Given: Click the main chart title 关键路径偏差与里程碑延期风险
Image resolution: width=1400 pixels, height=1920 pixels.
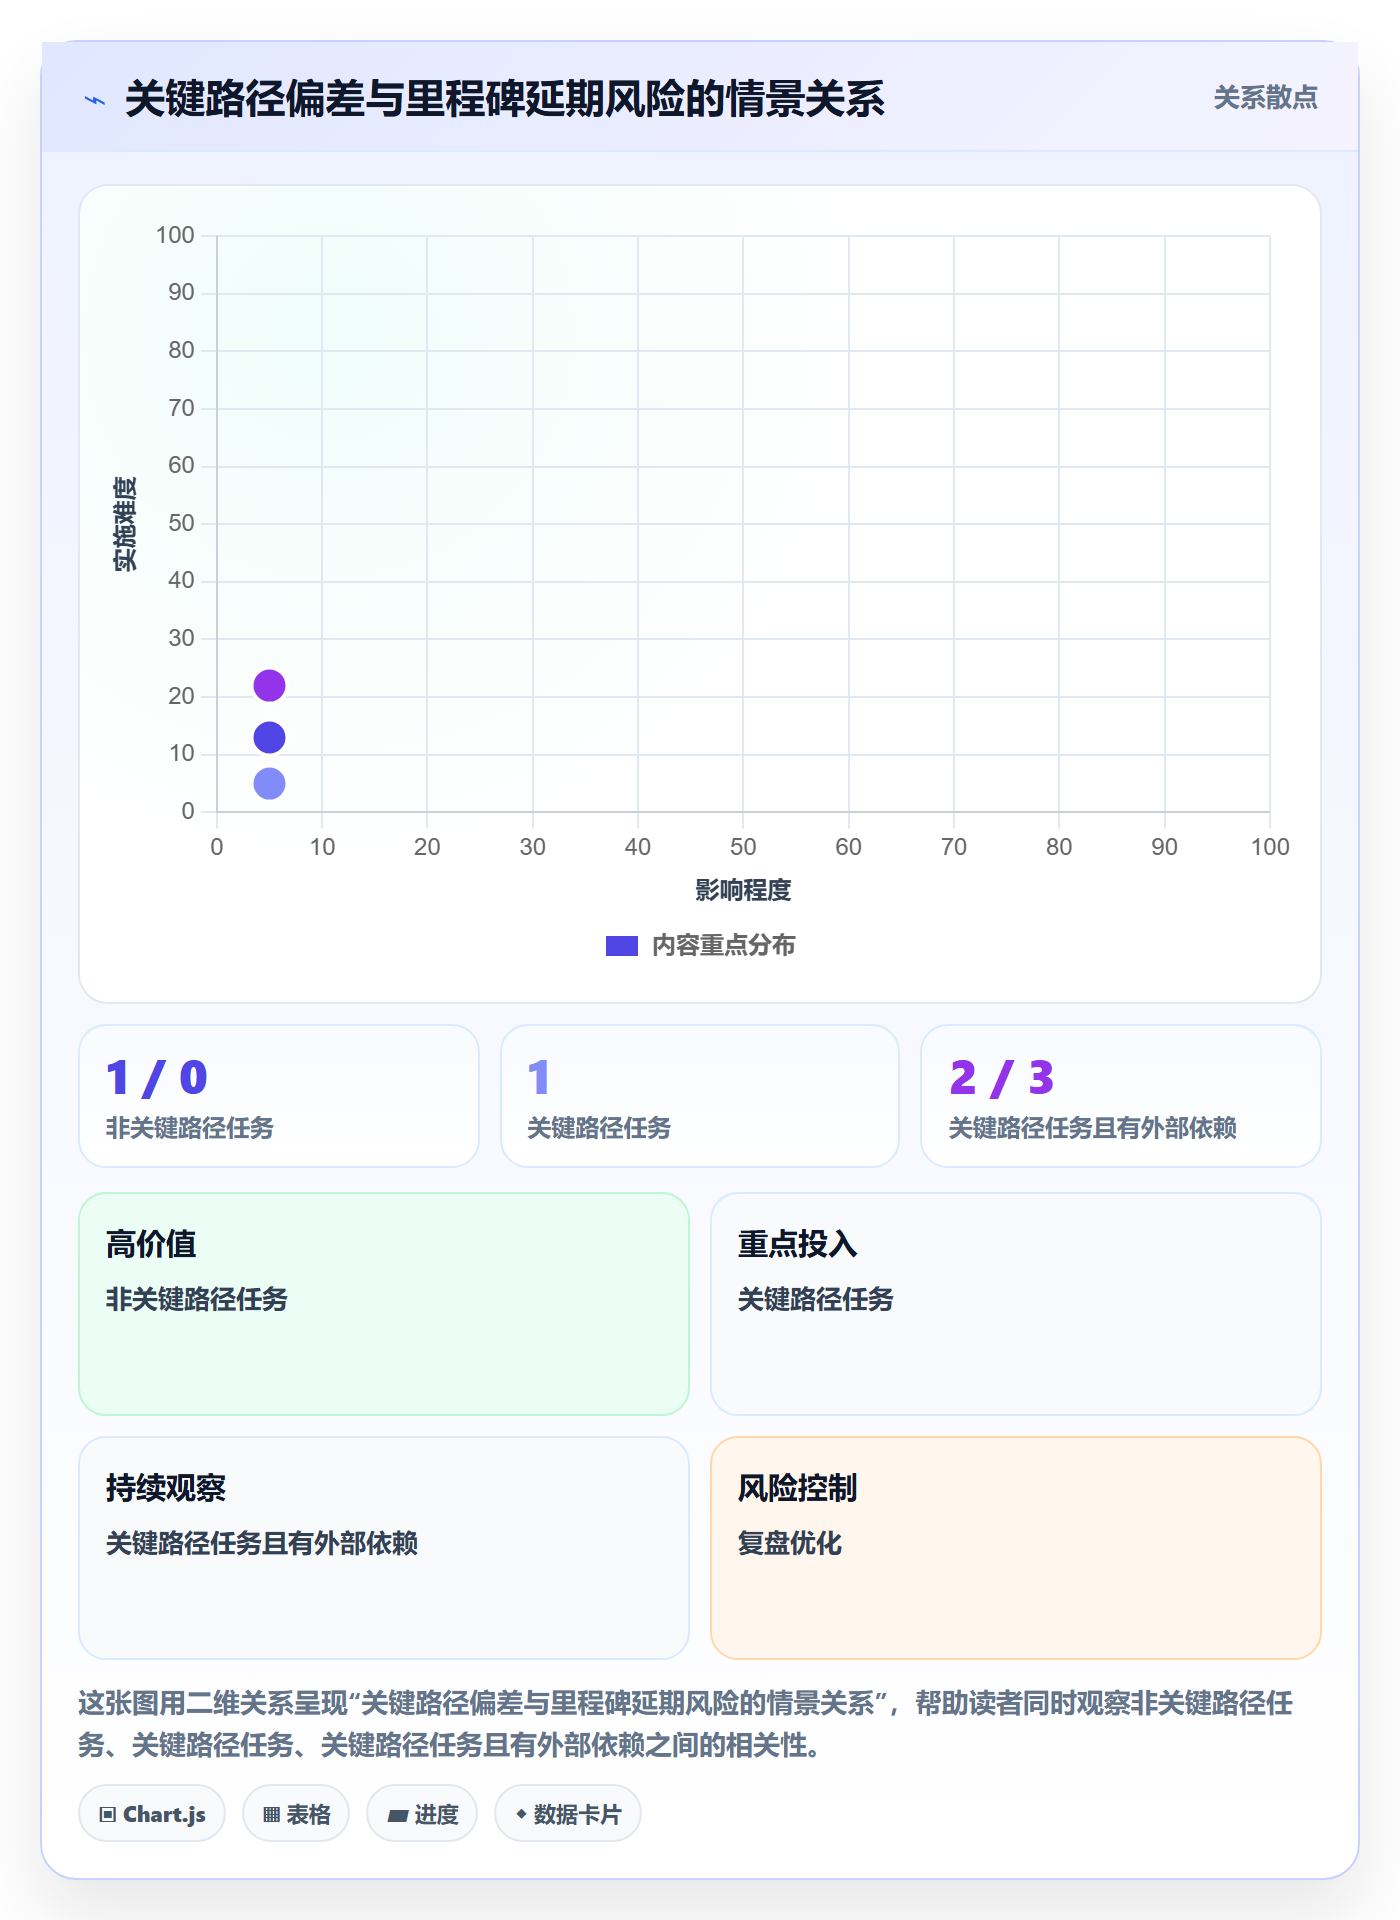Looking at the screenshot, I should 505,99.
